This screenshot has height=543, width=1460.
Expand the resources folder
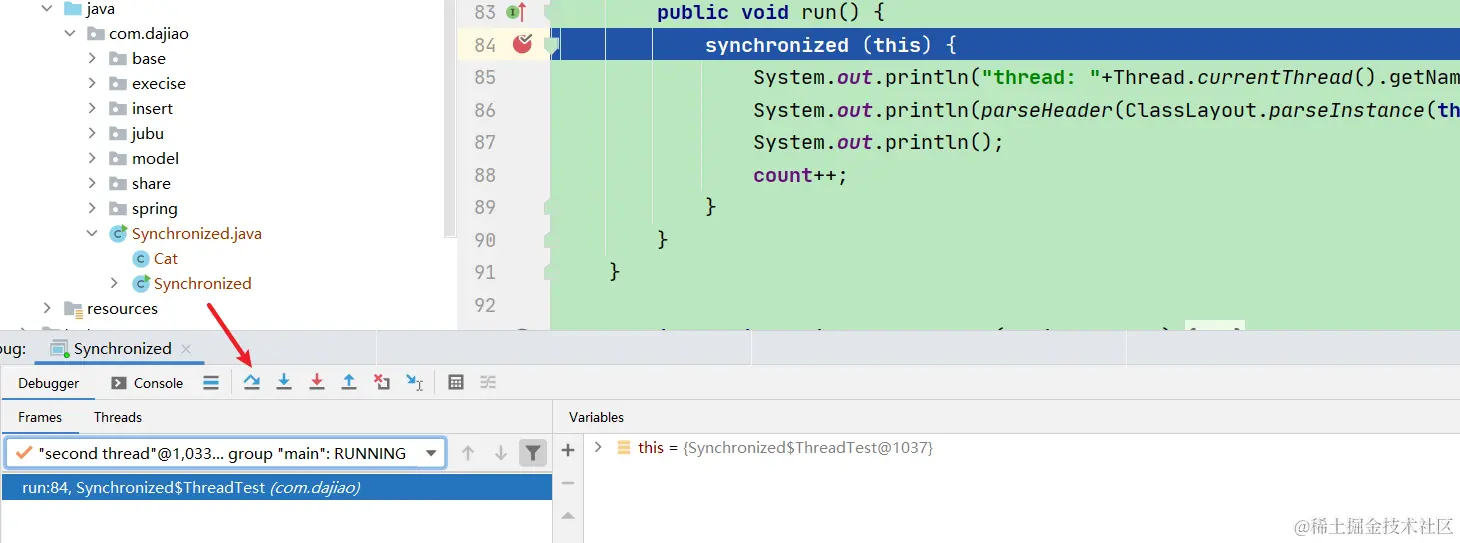(47, 308)
